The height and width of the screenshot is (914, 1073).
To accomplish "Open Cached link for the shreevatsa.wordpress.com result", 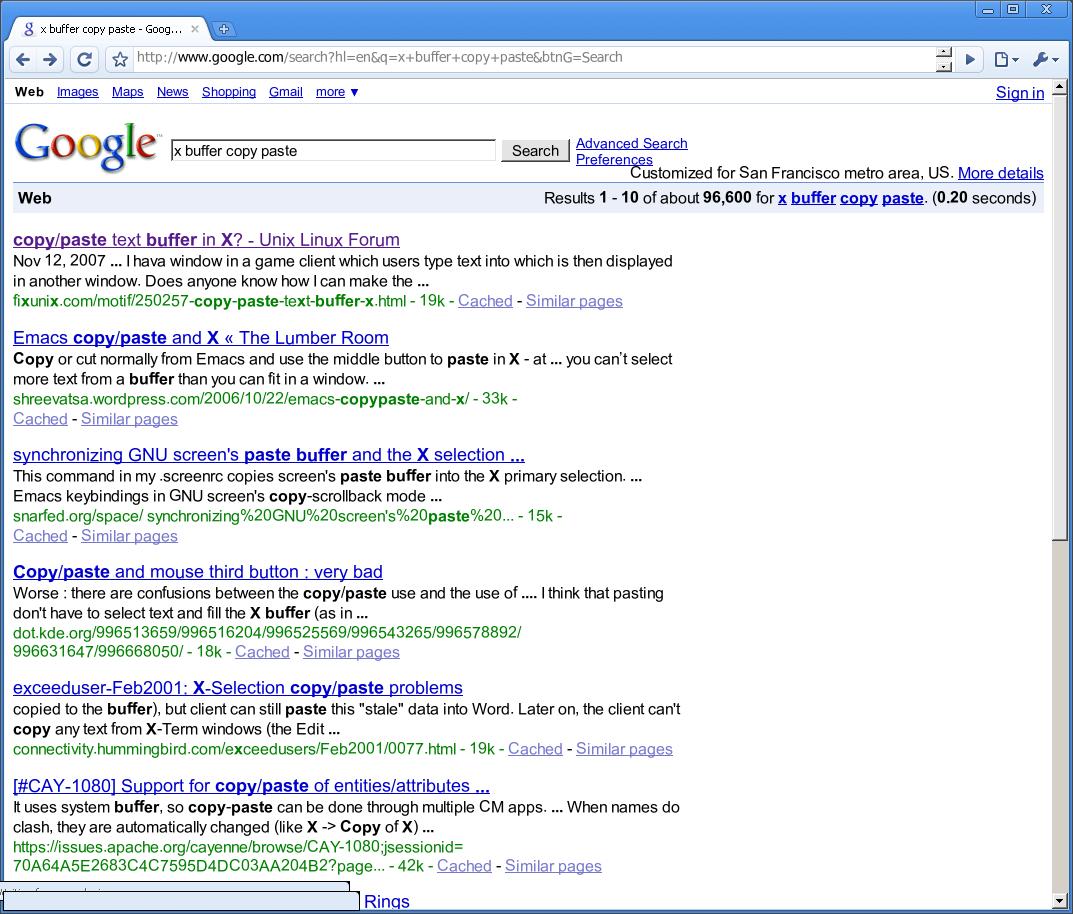I will (40, 419).
